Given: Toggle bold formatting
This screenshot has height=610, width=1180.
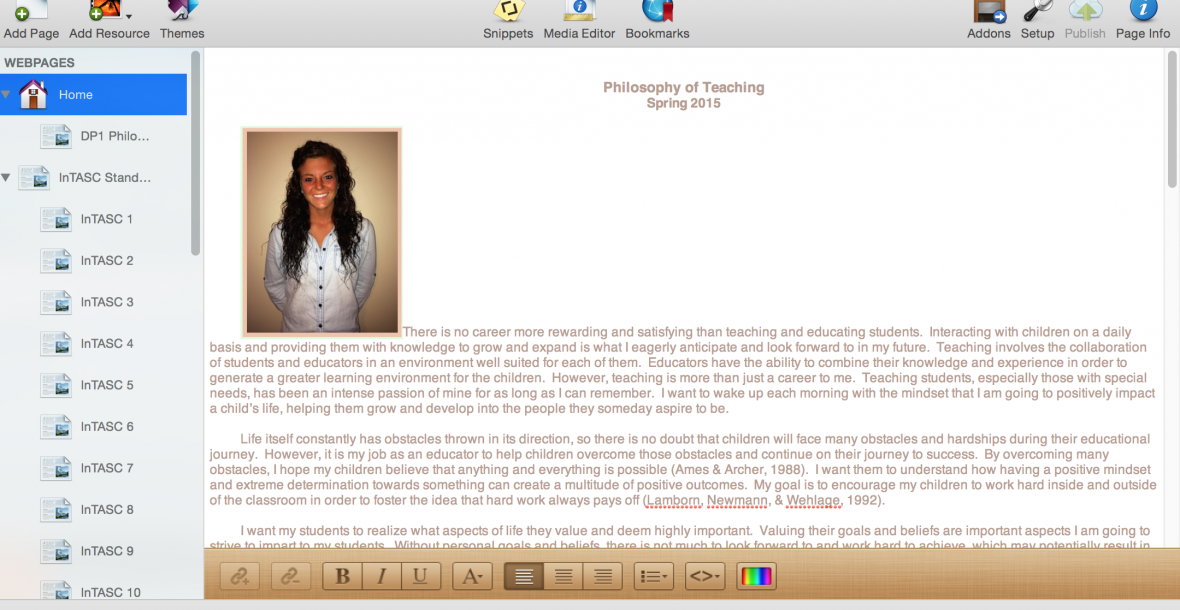Looking at the screenshot, I should (x=343, y=576).
